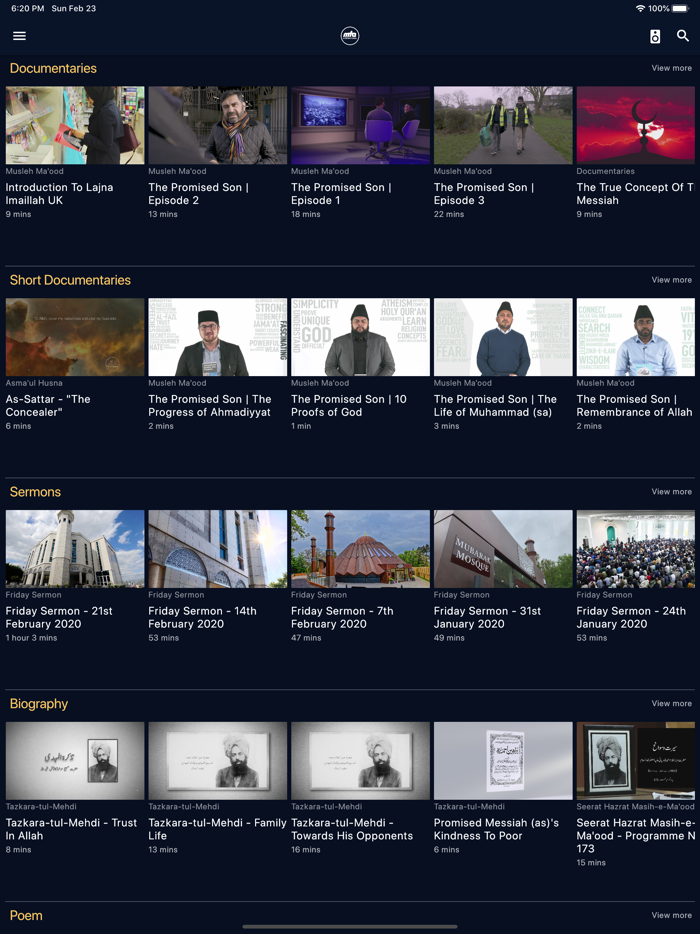
Task: Open the hamburger navigation menu
Action: coord(19,36)
